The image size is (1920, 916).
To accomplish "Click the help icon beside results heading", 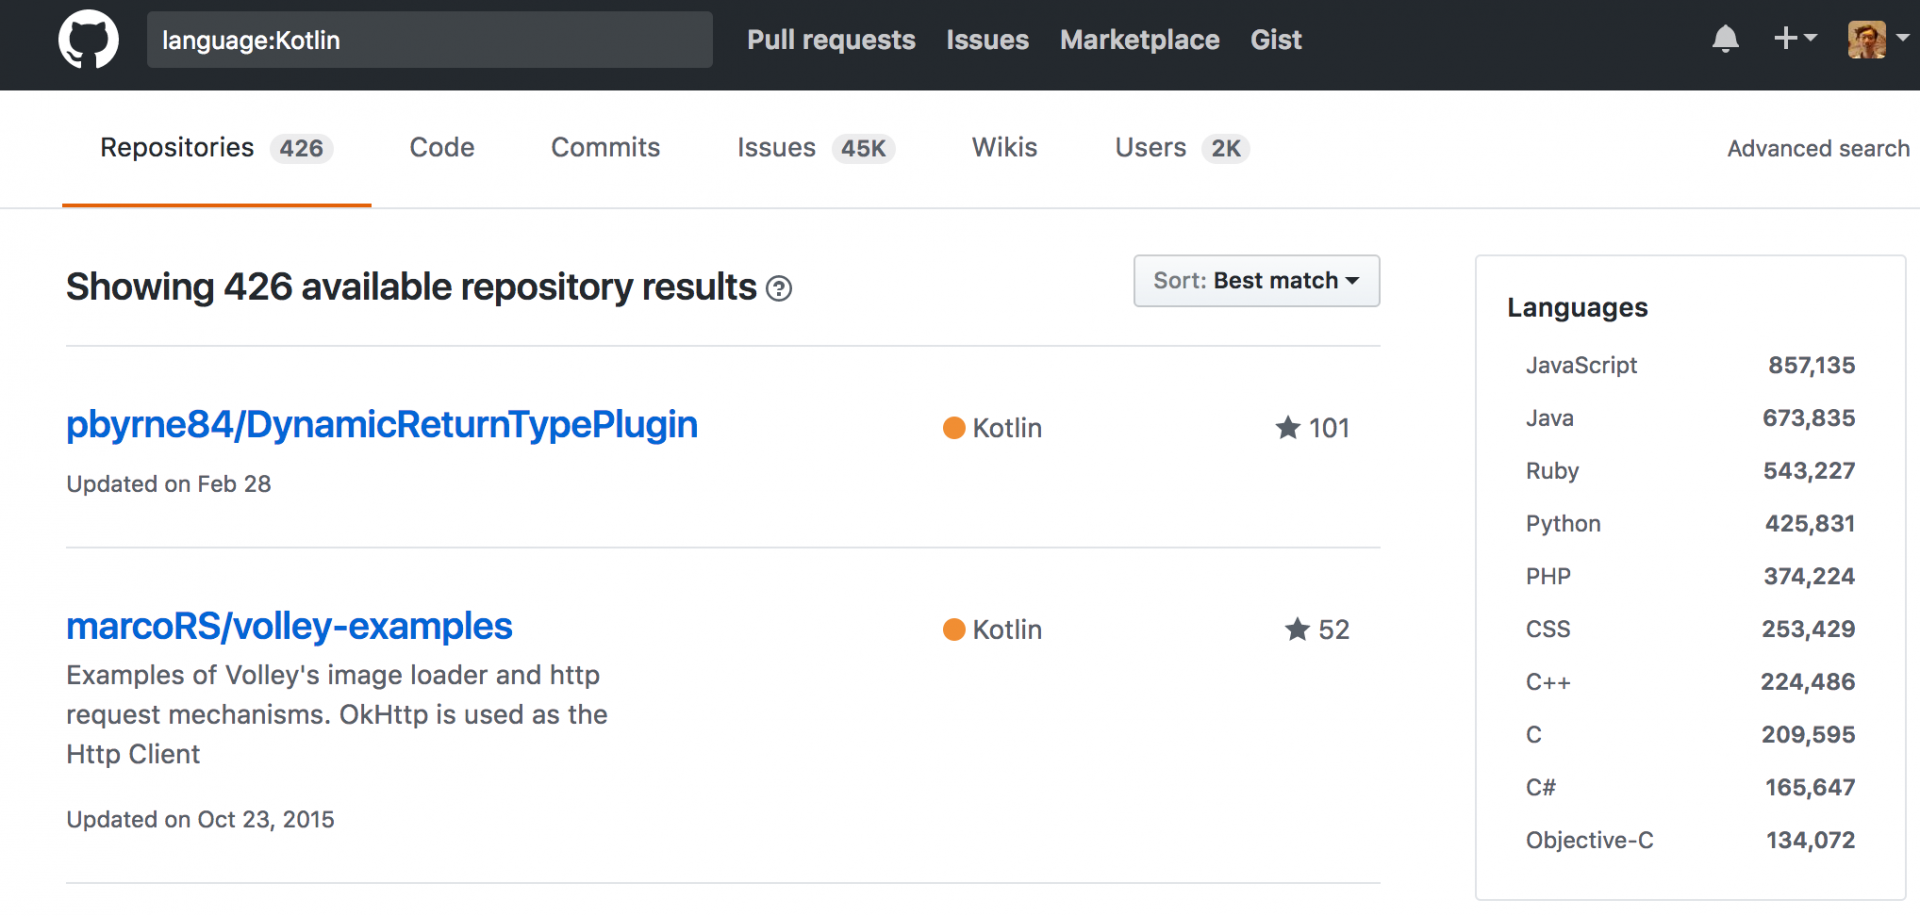I will [x=779, y=289].
